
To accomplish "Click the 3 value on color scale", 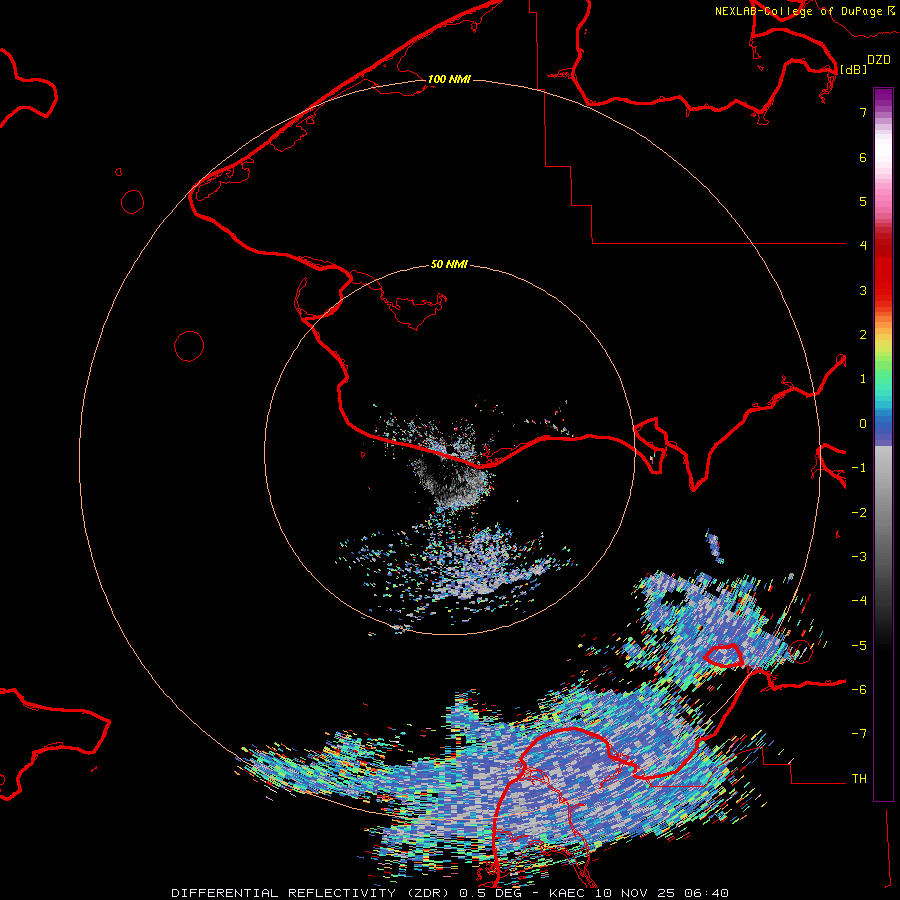I will 863,290.
